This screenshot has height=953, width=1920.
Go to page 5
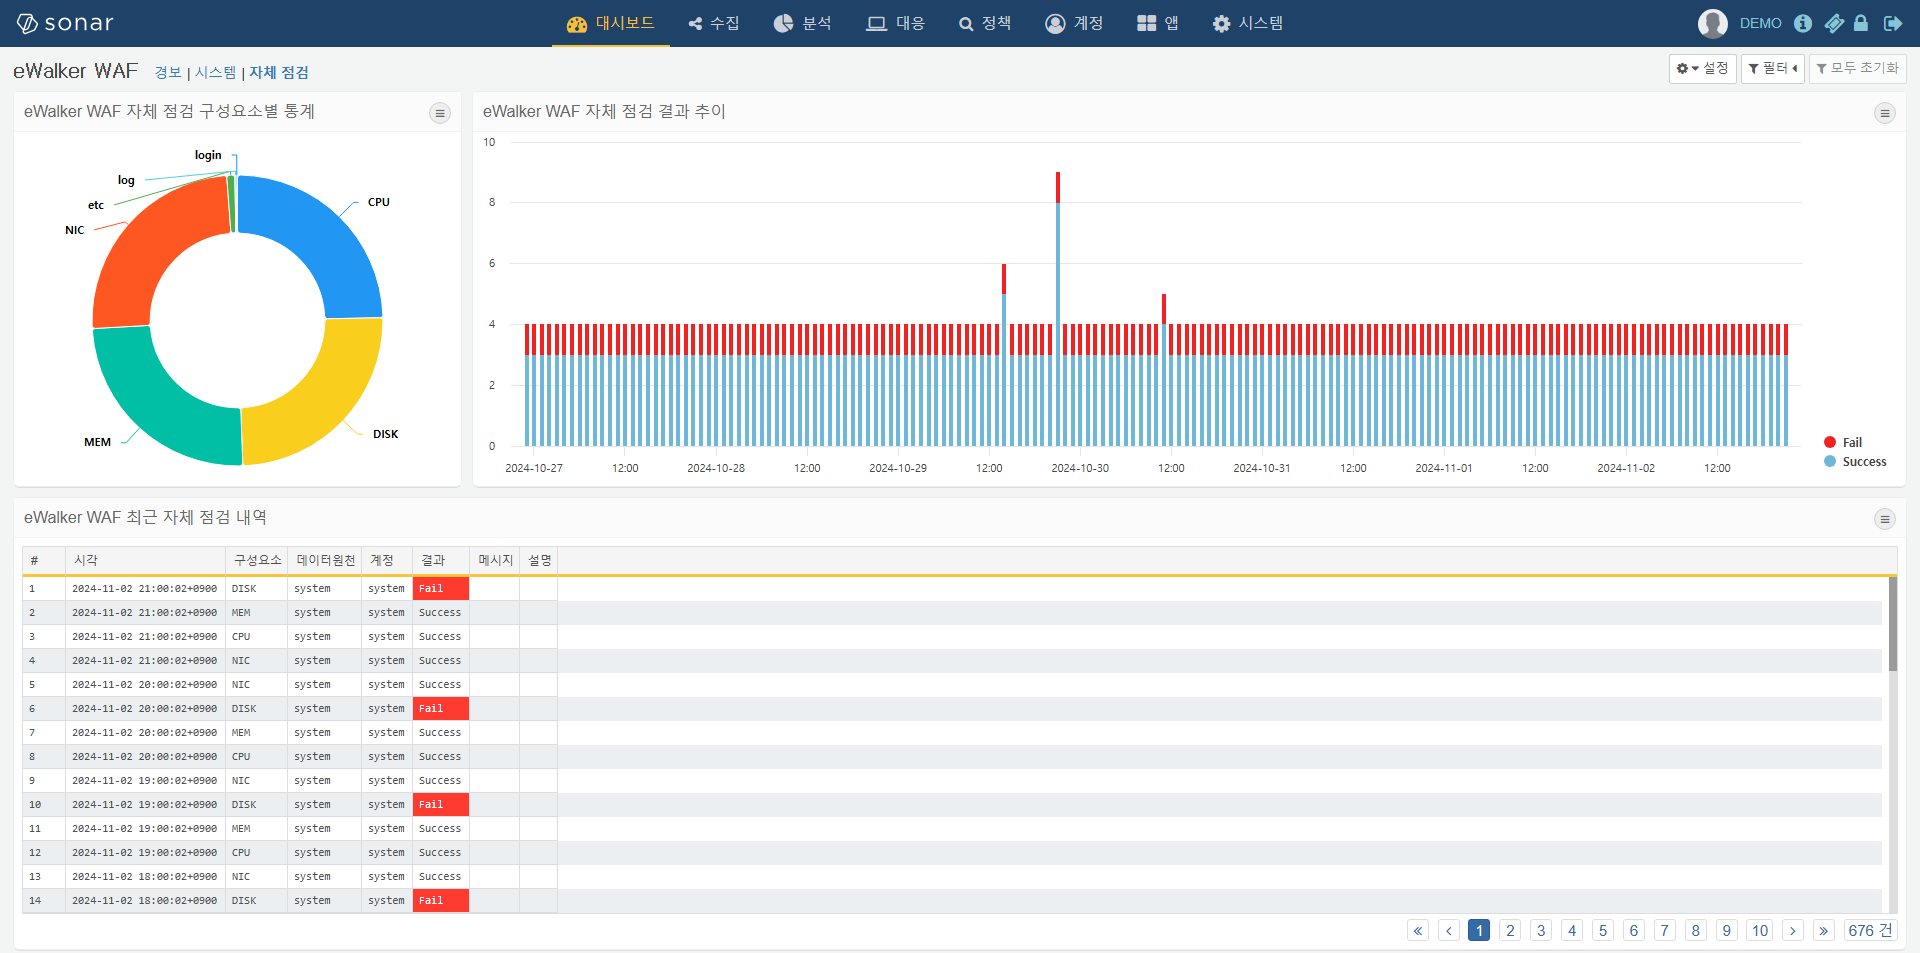point(1603,930)
